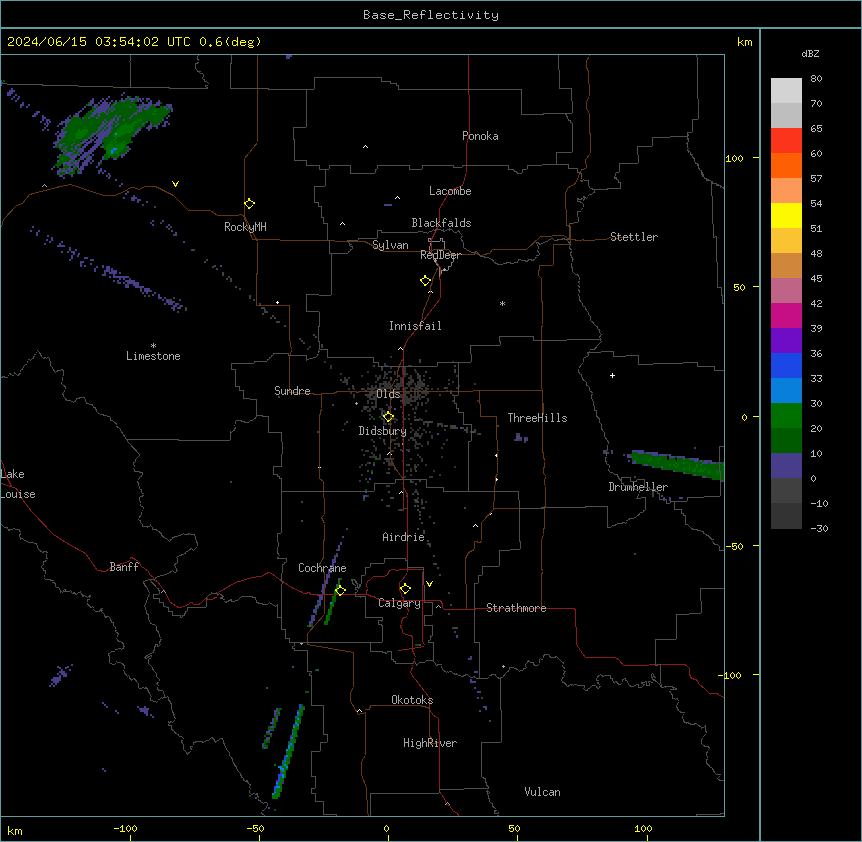The height and width of the screenshot is (842, 862).
Task: Select the Stettler label
Action: tap(634, 237)
